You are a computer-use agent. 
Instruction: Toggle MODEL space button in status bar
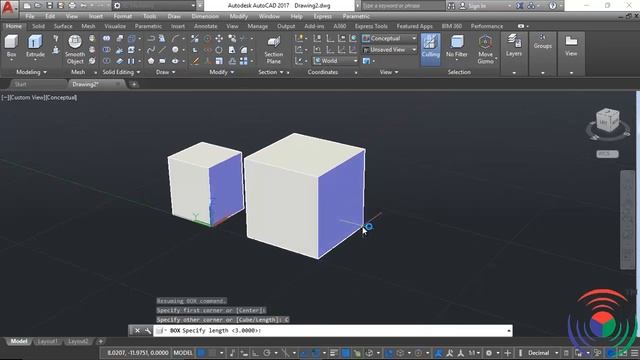tap(183, 353)
